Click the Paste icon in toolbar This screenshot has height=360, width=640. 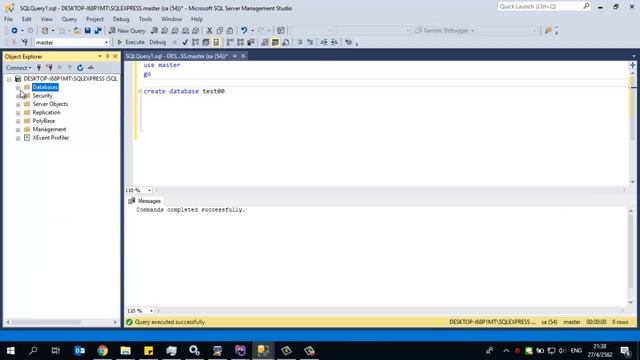[x=230, y=31]
